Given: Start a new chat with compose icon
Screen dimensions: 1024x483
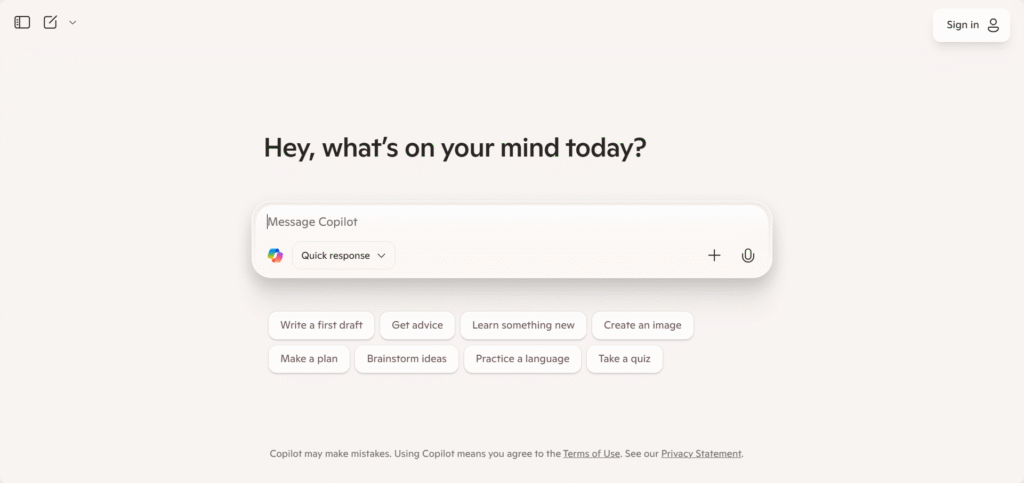Looking at the screenshot, I should coord(50,22).
